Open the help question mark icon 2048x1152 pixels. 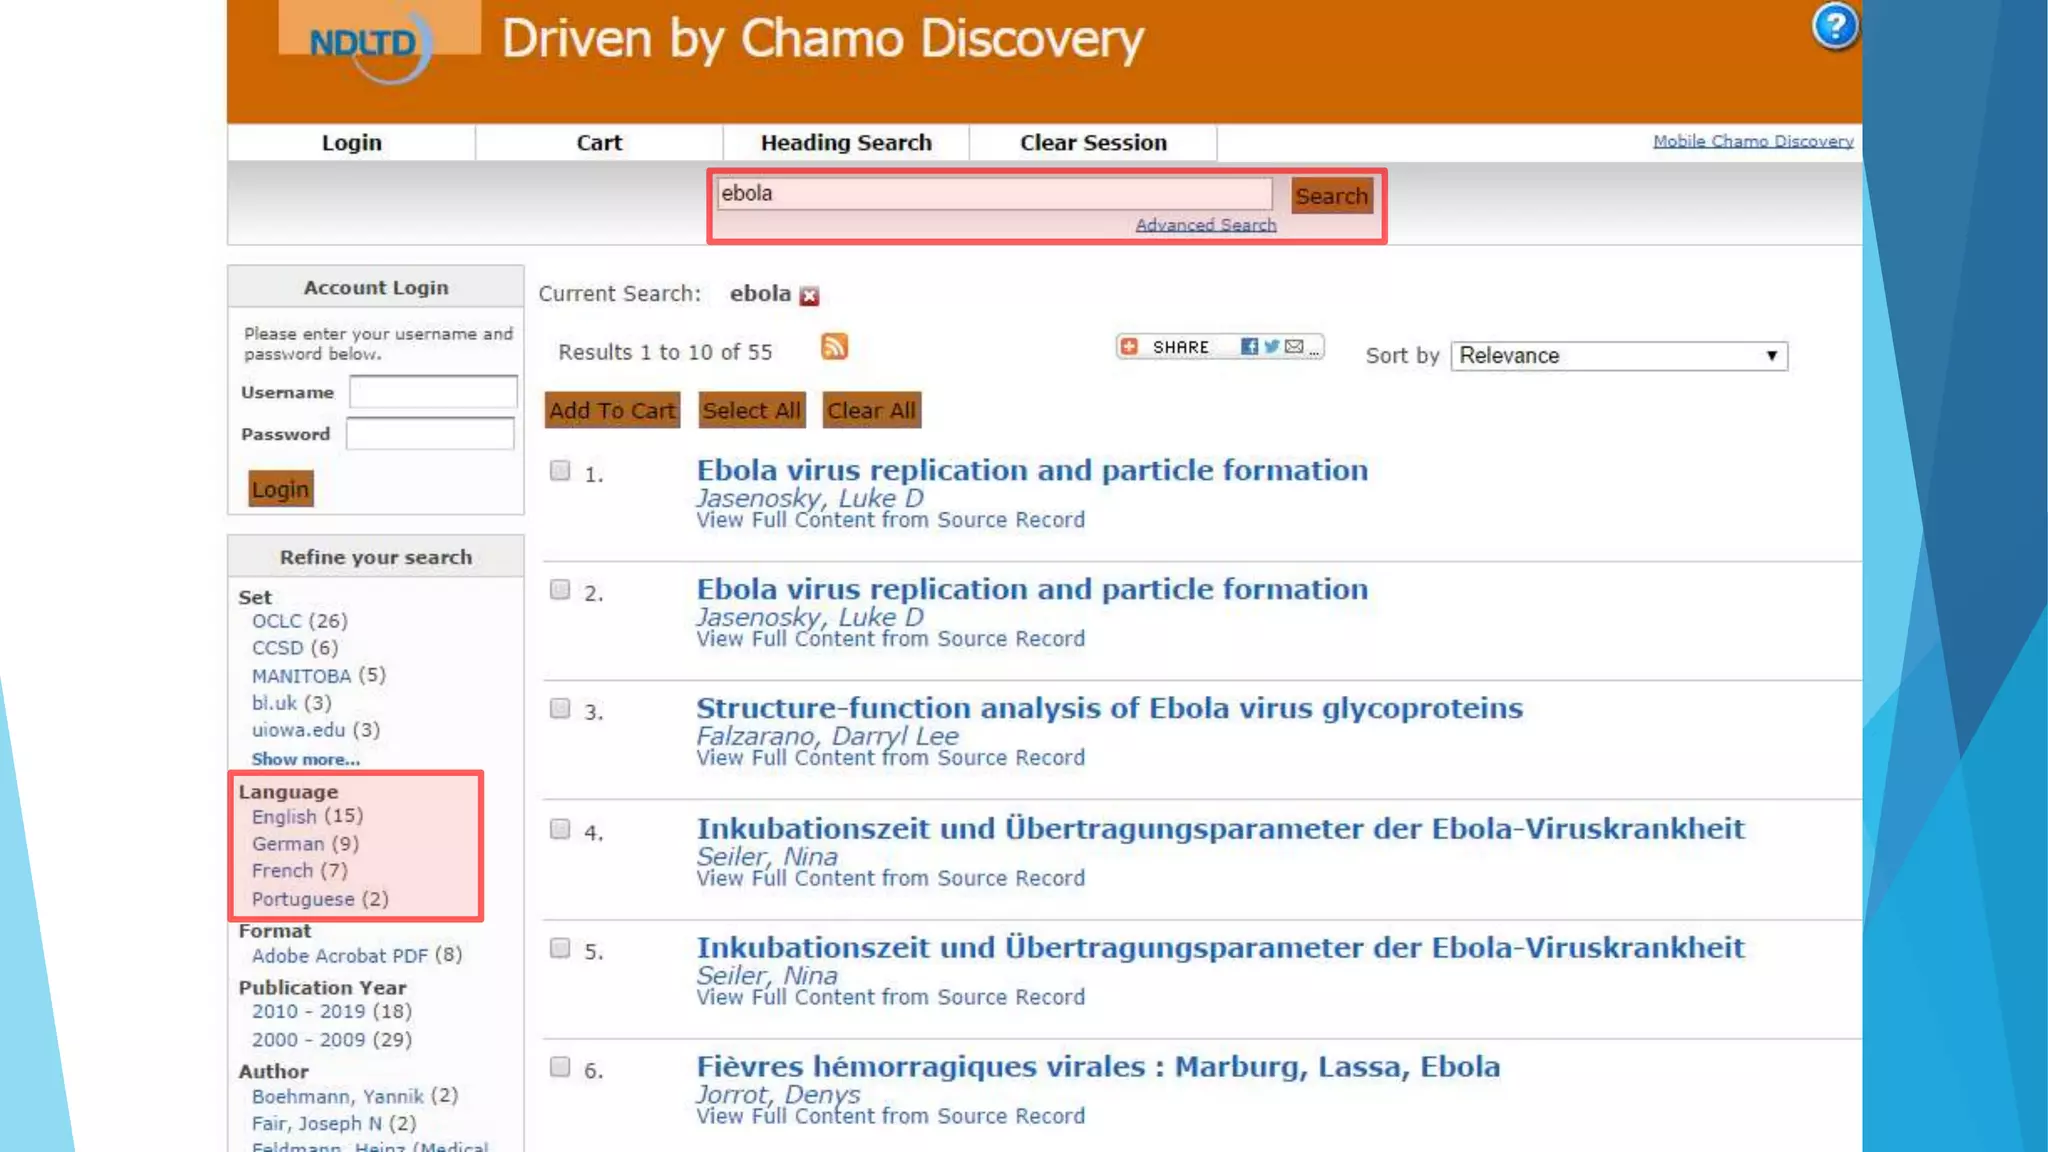[x=1835, y=27]
